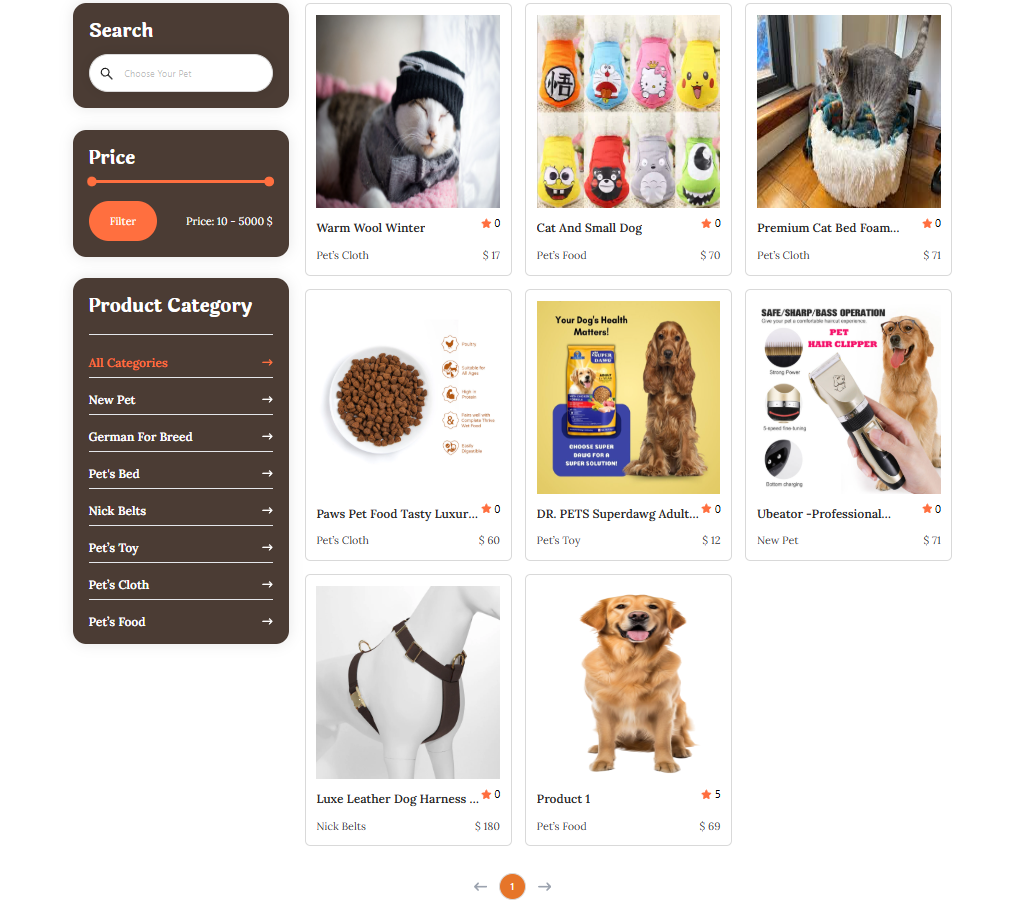1015x903 pixels.
Task: Click the minimum price slider handle
Action: [x=92, y=182]
